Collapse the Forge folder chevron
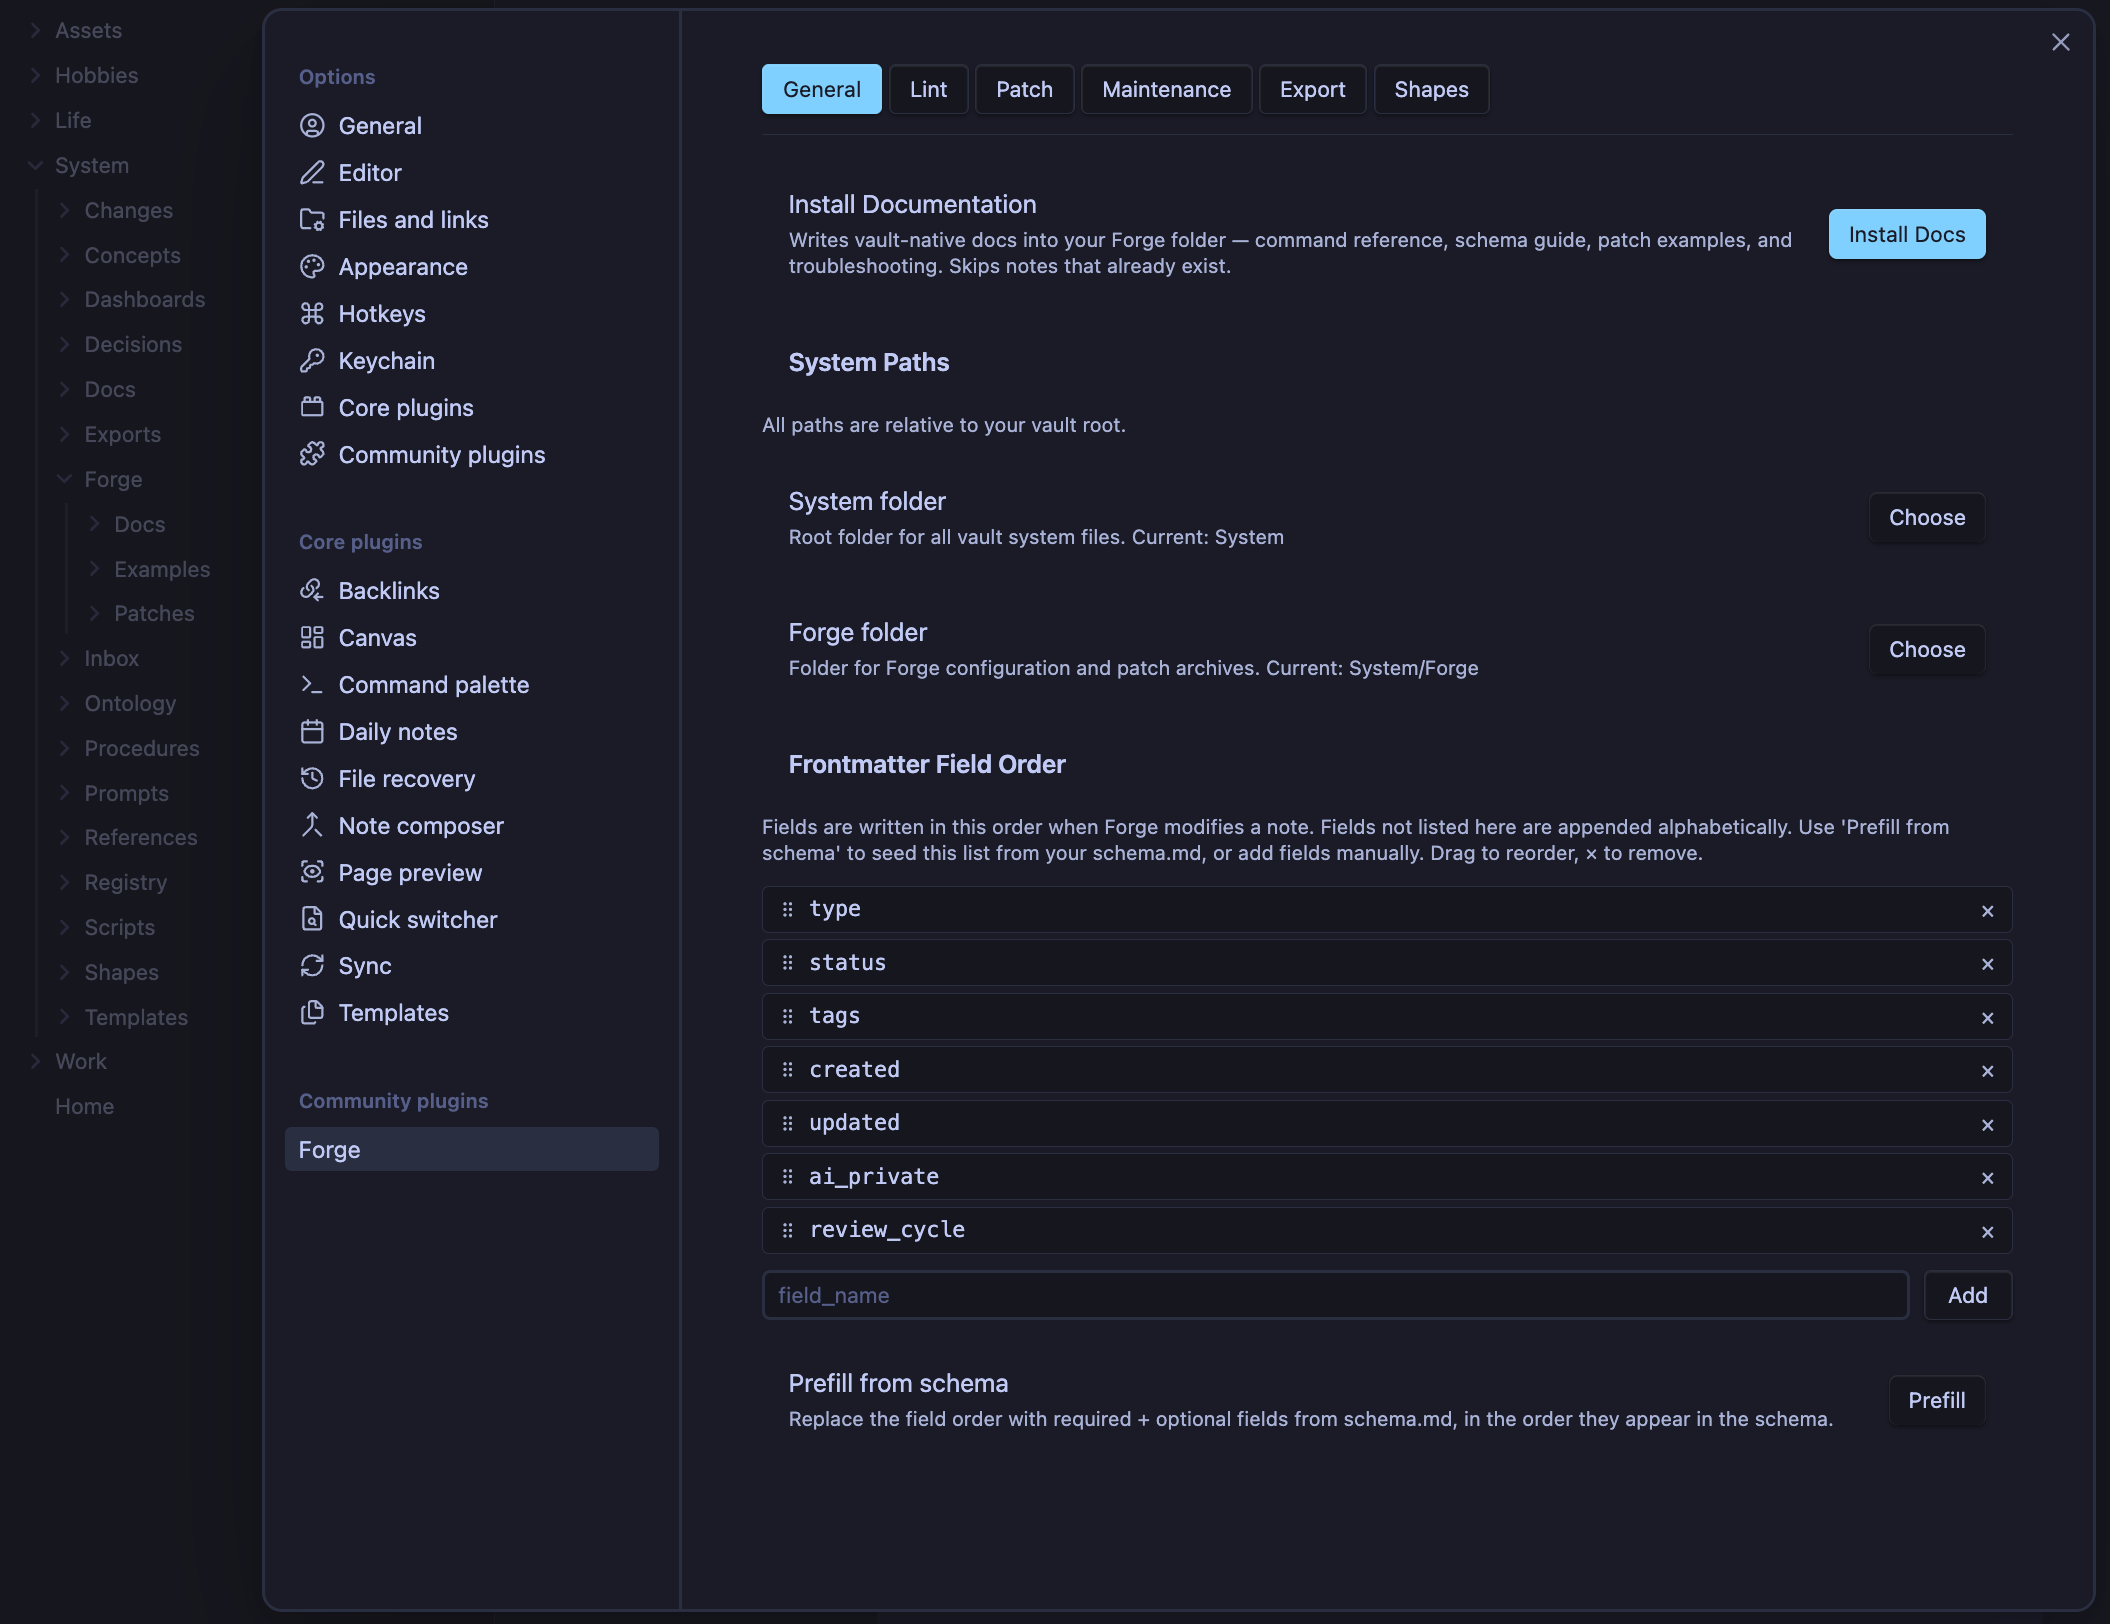The width and height of the screenshot is (2110, 1624). [x=64, y=480]
